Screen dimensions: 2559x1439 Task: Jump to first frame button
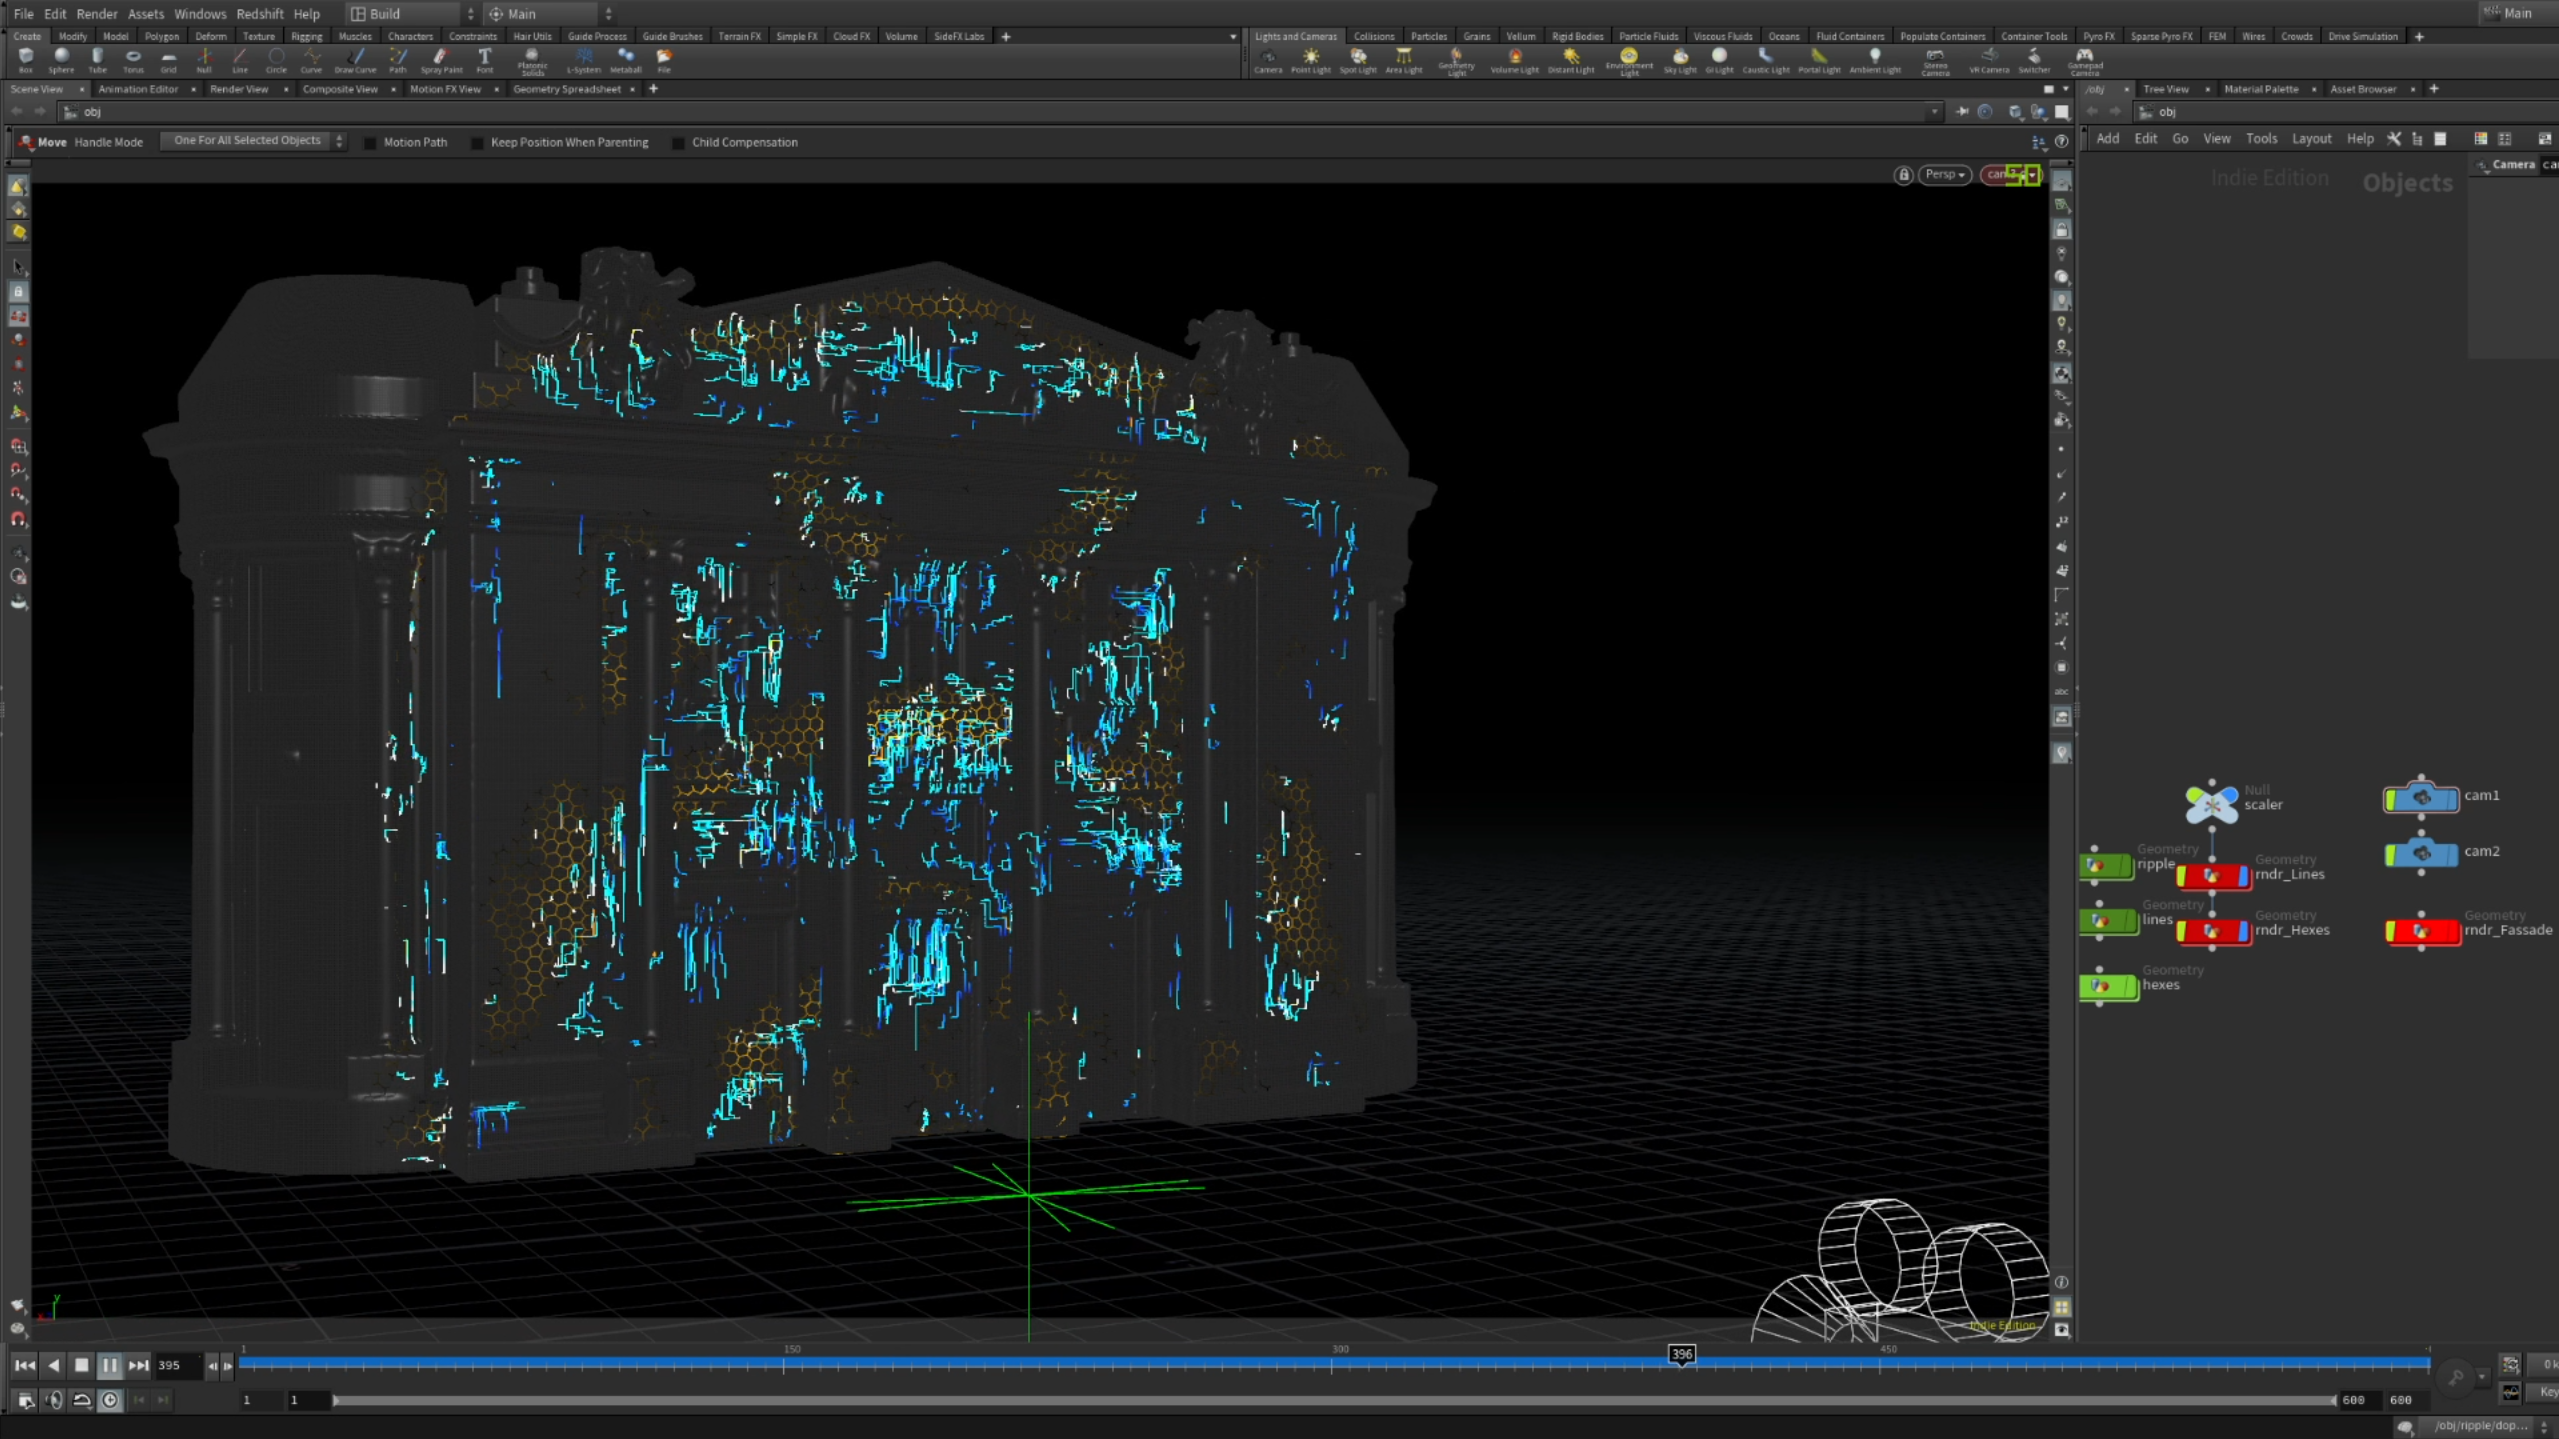25,1366
